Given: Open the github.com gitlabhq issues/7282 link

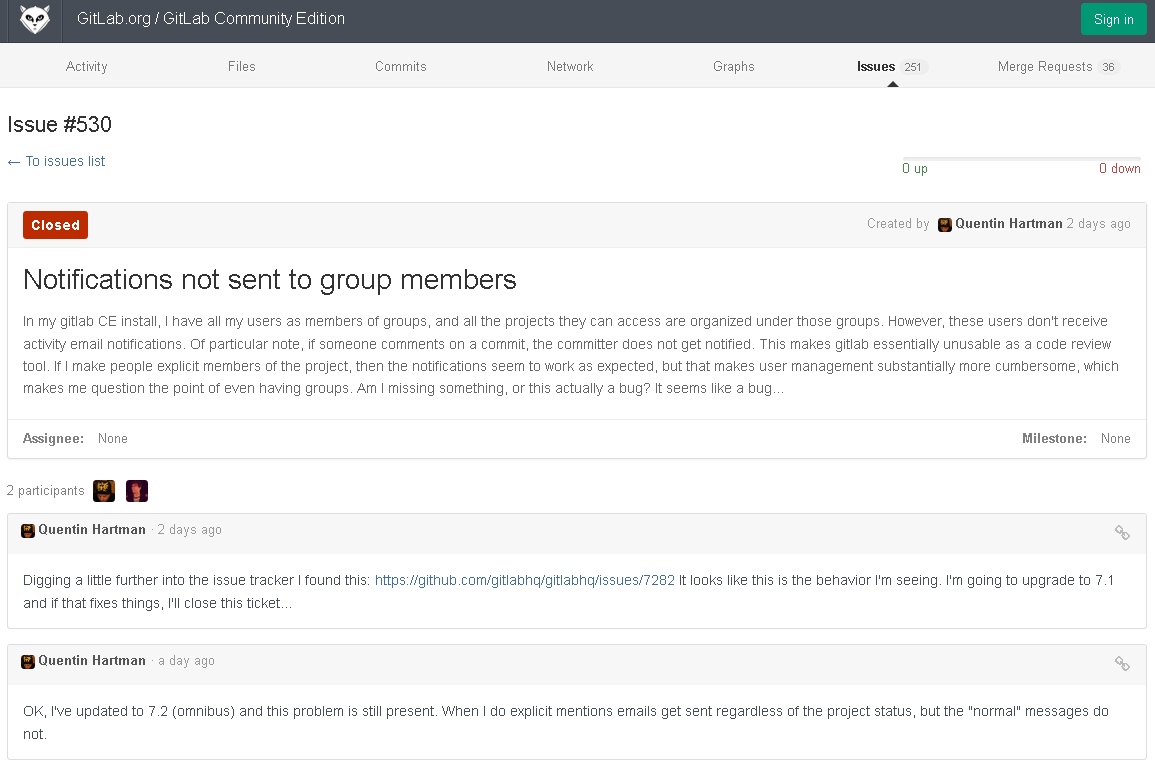Looking at the screenshot, I should click(x=524, y=581).
